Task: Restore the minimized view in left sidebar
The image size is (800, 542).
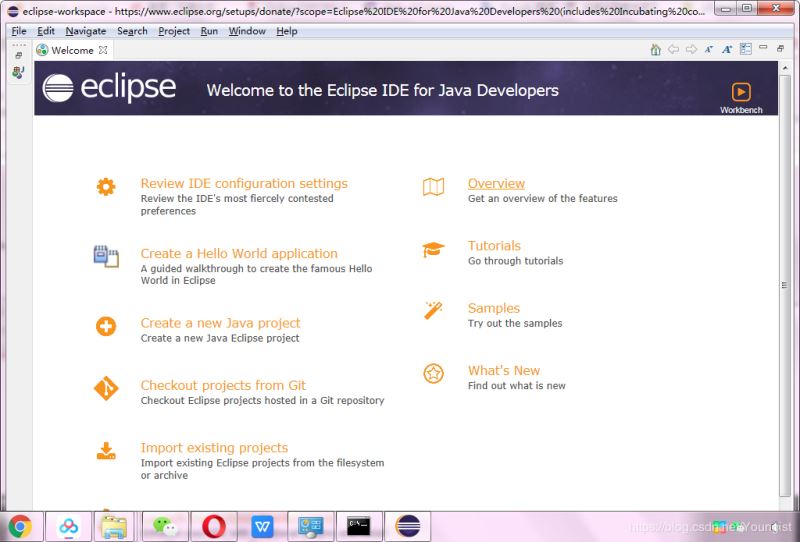Action: (18, 56)
